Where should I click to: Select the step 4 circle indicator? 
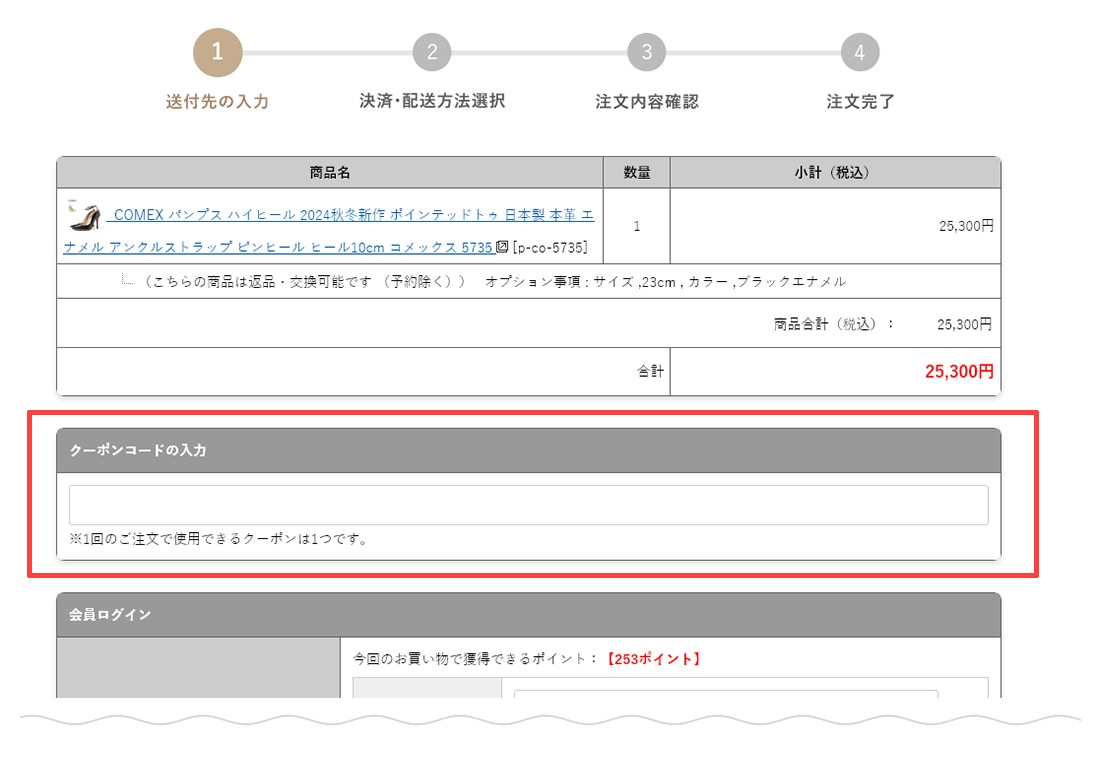860,52
